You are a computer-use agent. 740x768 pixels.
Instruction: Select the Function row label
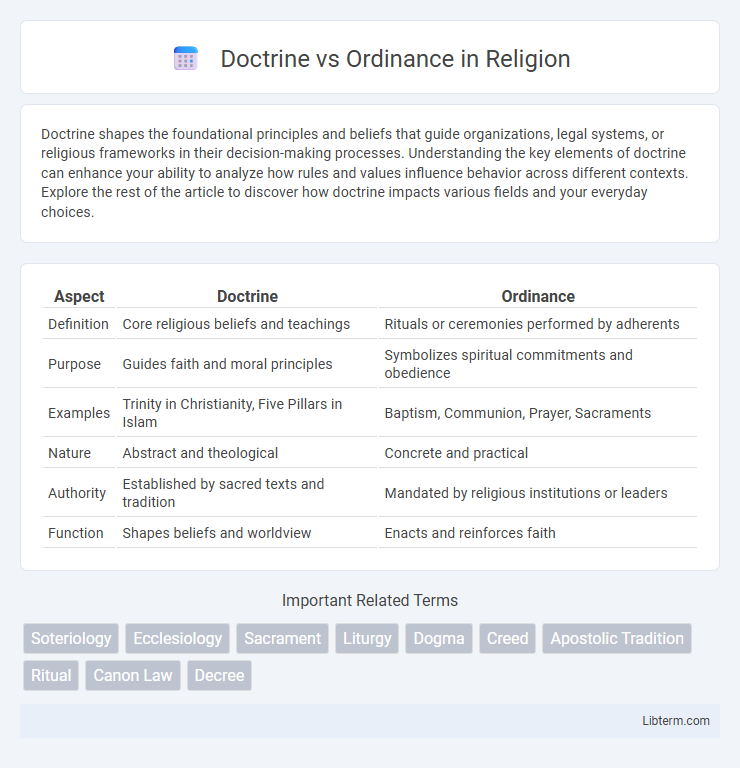pyautogui.click(x=76, y=533)
